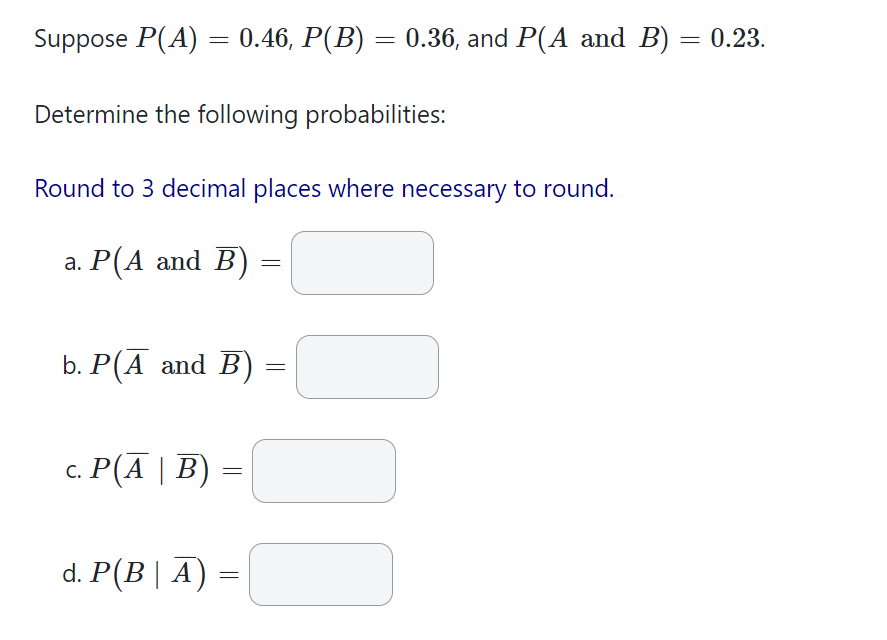This screenshot has height=640, width=887.
Task: Click inside the empty box for question d
Action: click(321, 574)
